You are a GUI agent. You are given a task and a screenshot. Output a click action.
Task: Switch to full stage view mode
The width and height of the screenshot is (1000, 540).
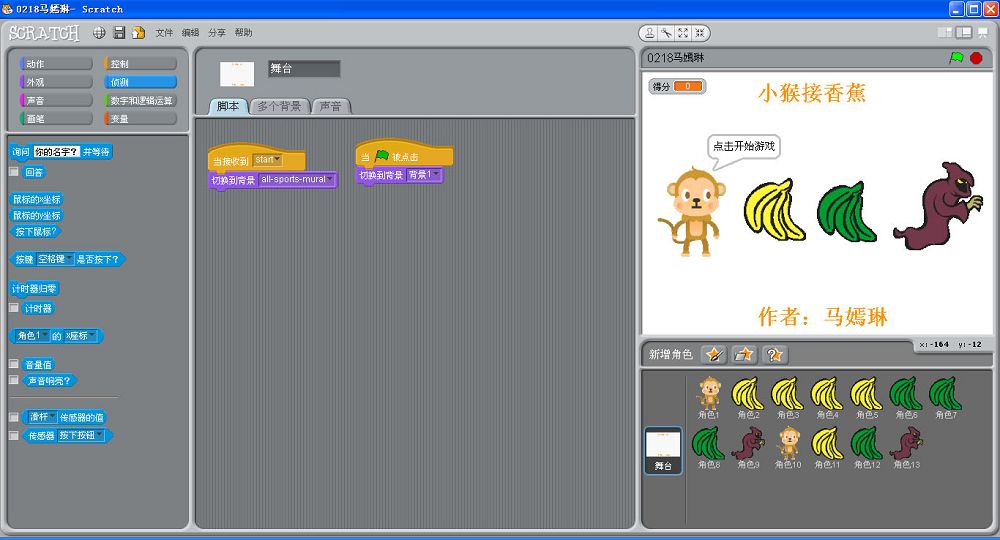click(x=964, y=33)
